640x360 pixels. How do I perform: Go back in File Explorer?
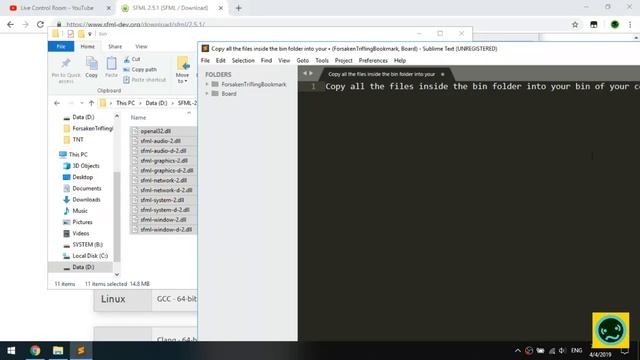pos(57,103)
